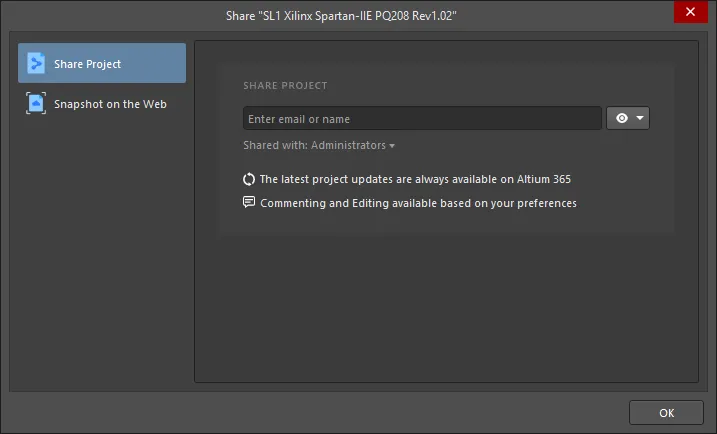Click the Share dialog title text

(341, 16)
